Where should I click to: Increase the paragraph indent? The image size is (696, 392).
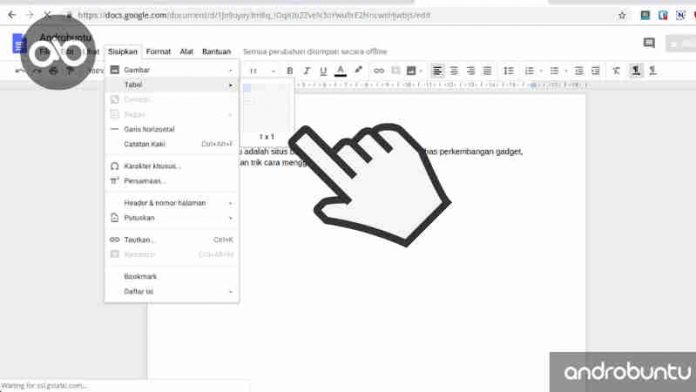click(x=596, y=71)
